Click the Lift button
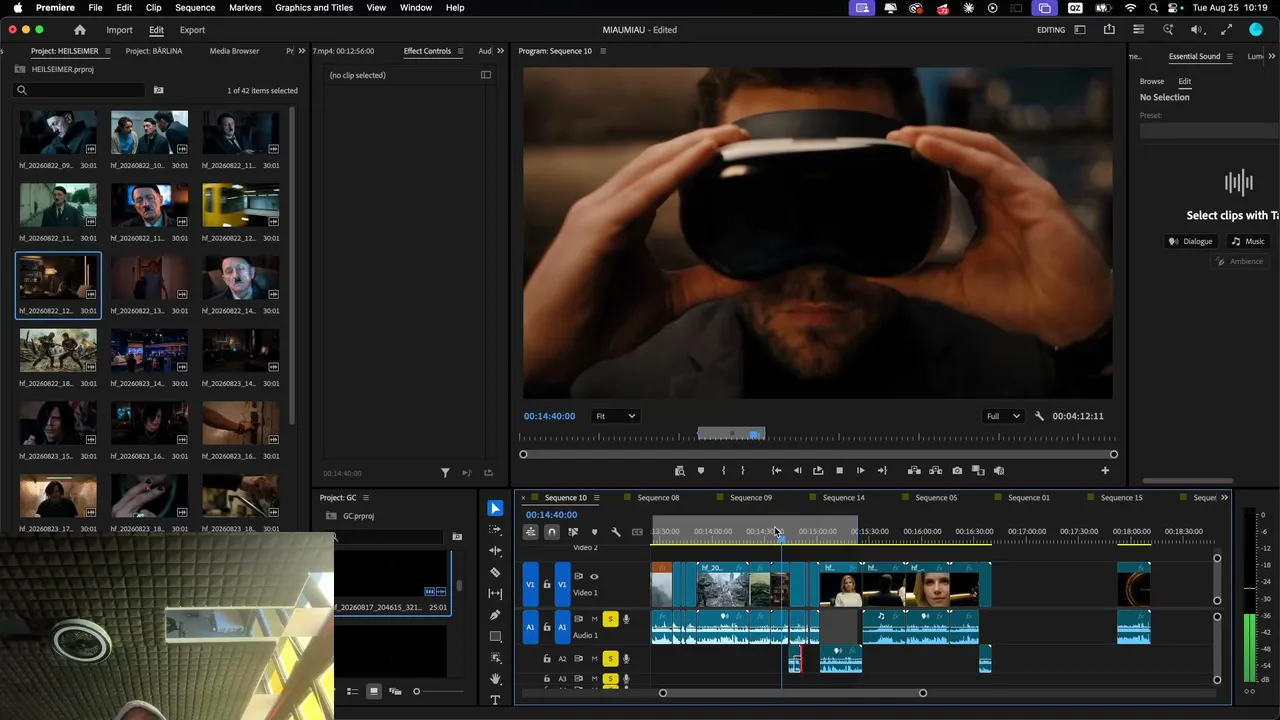The height and width of the screenshot is (720, 1280). point(914,470)
